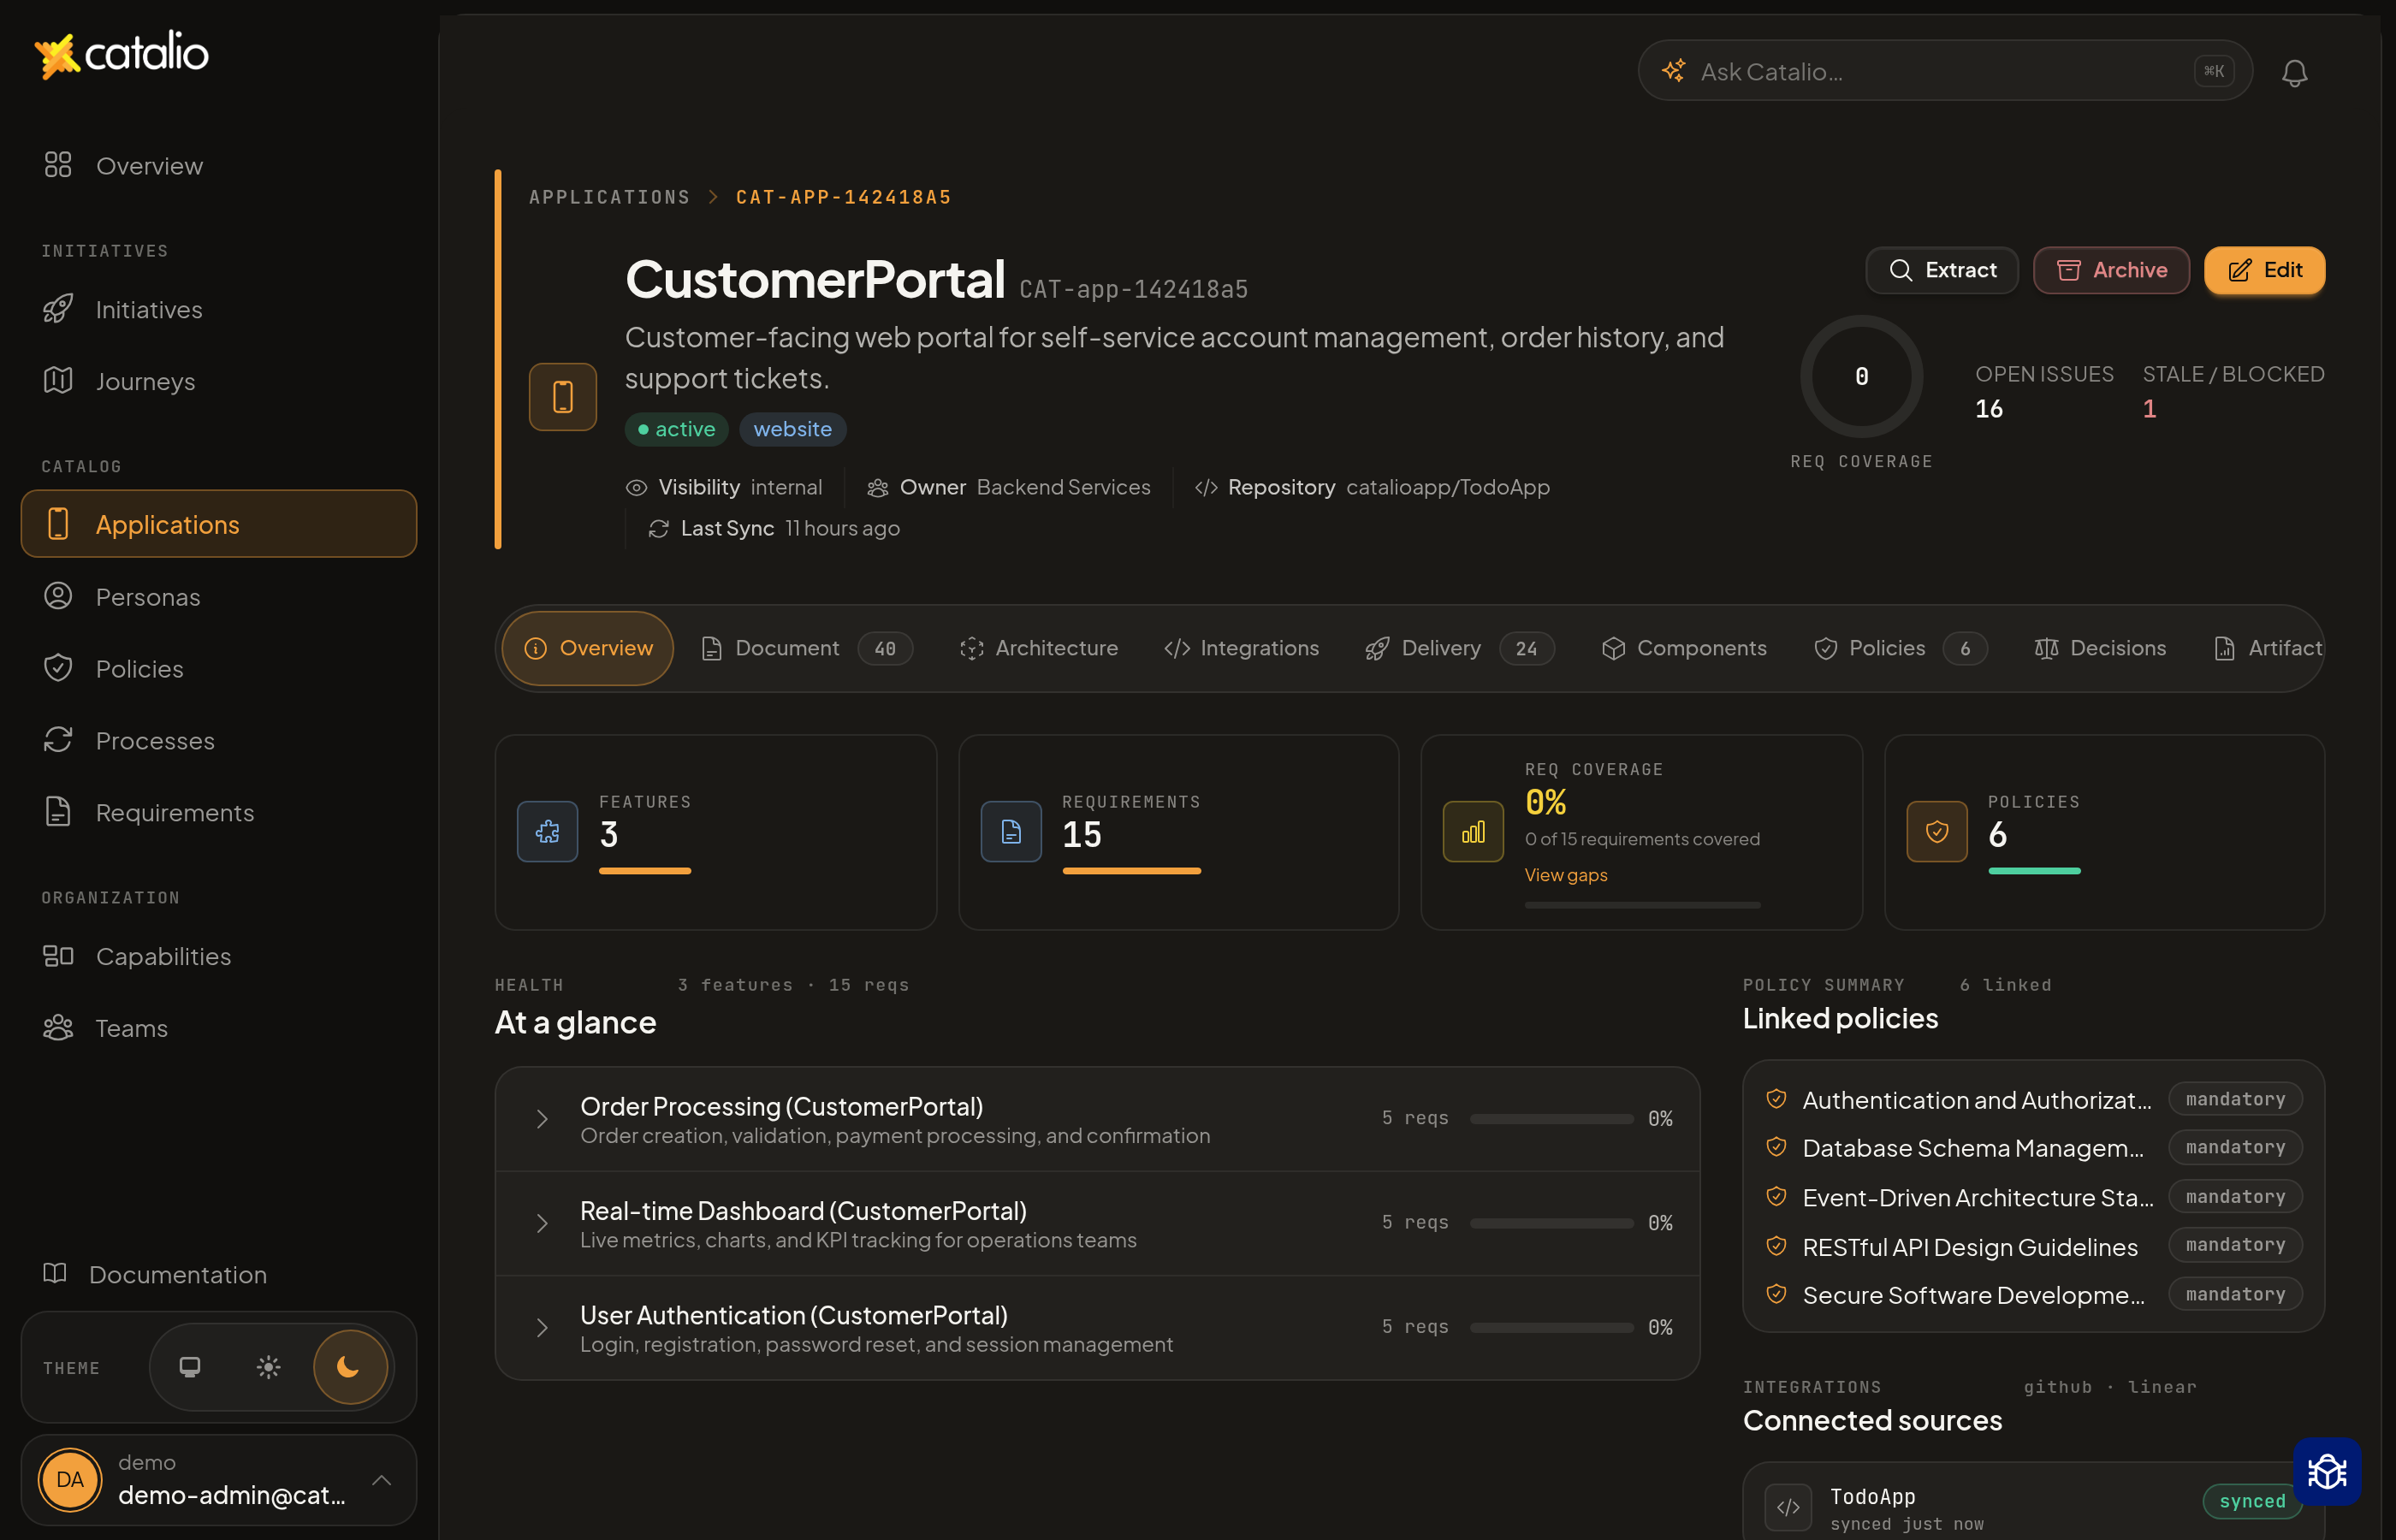Click the Requirements document card icon
Viewport: 2396px width, 1540px height.
pyautogui.click(x=1011, y=831)
